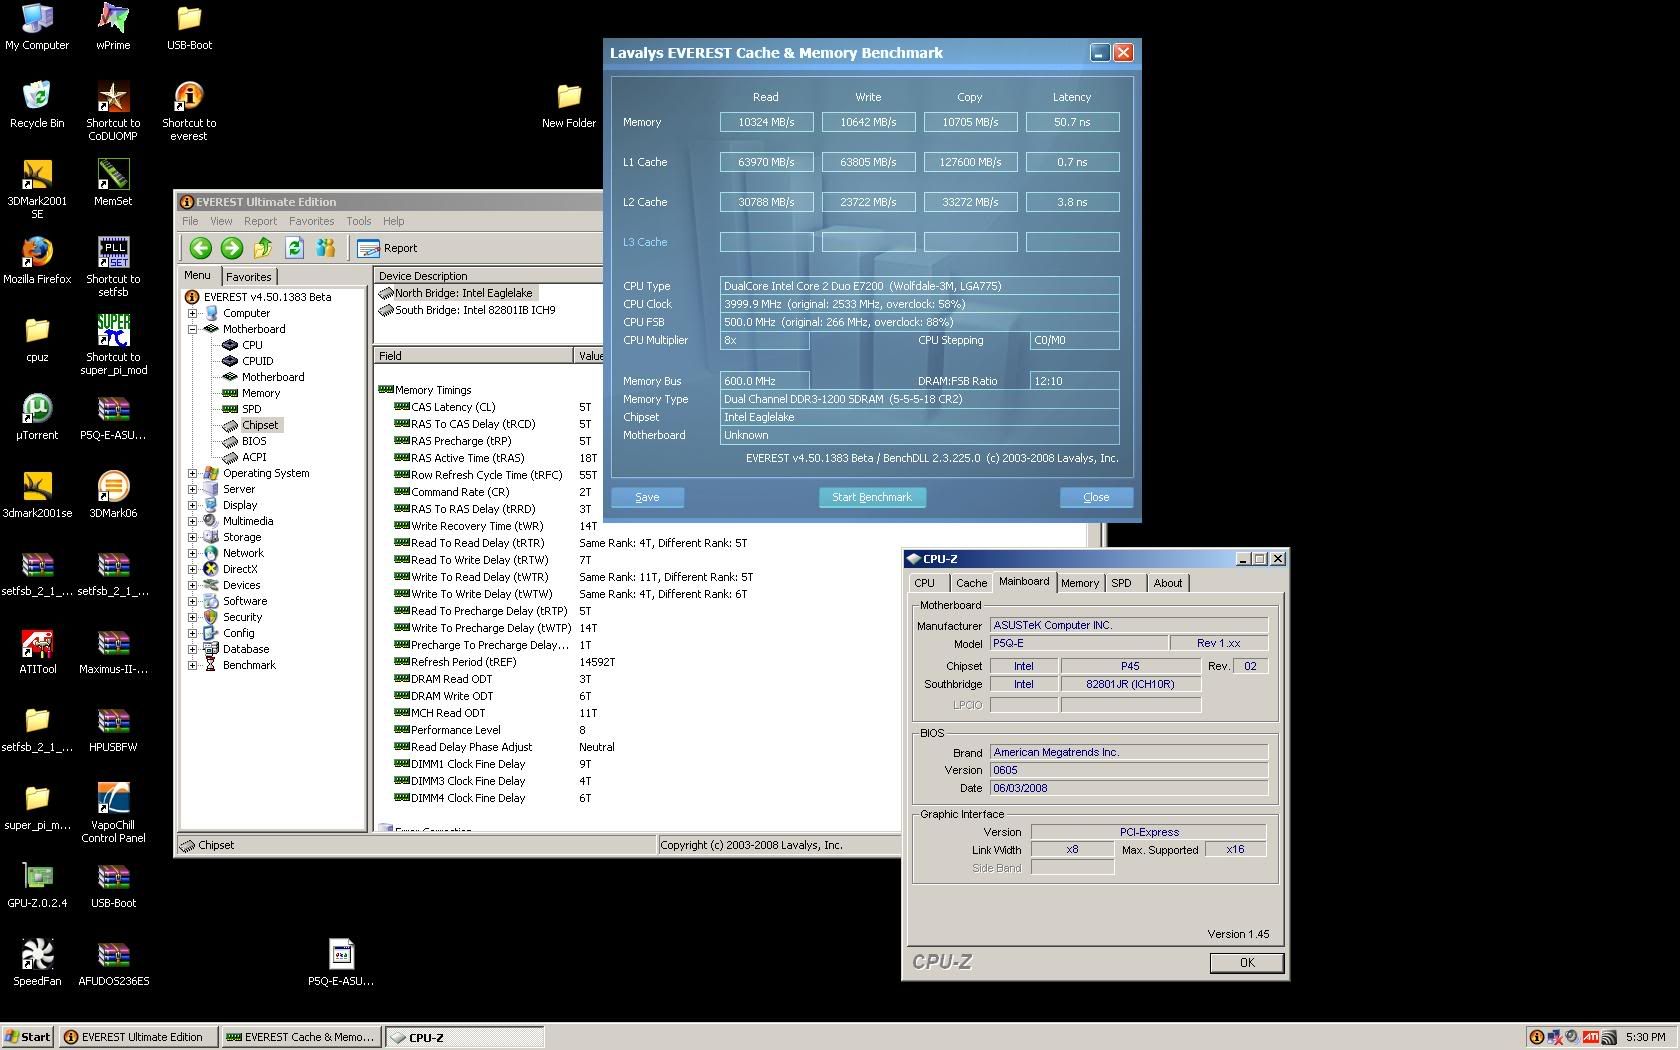Viewport: 1680px width, 1050px height.
Task: Expand the Server tree node
Action: click(193, 489)
